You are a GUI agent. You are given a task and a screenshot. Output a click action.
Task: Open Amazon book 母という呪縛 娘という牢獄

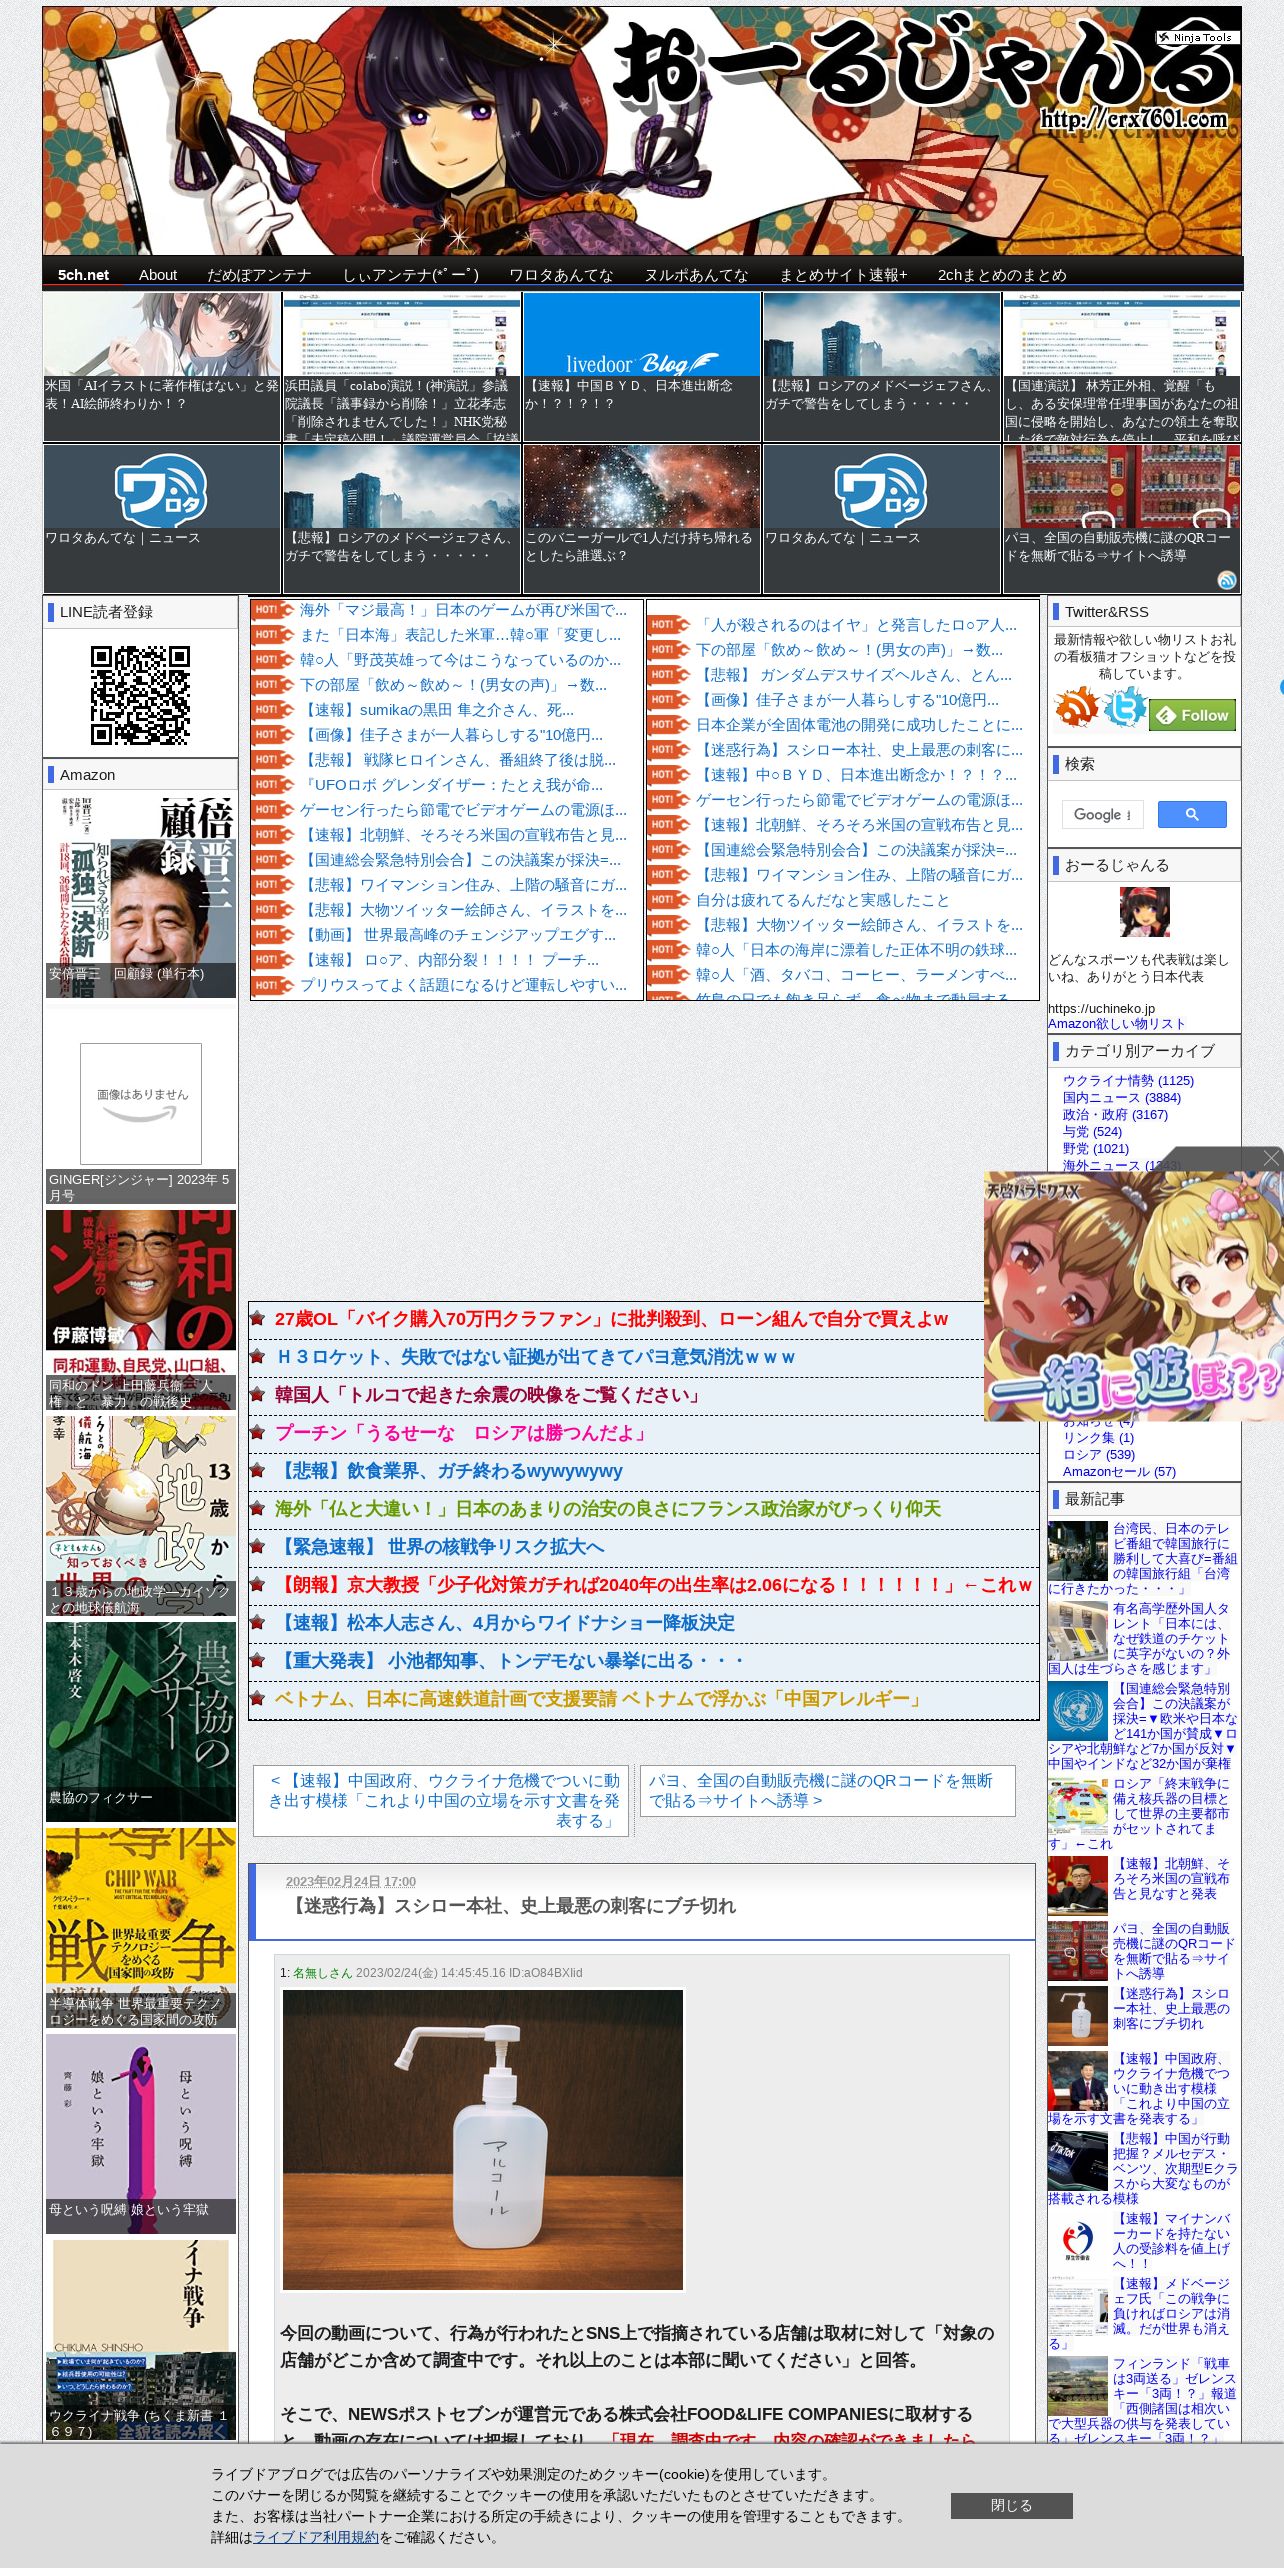click(141, 2134)
